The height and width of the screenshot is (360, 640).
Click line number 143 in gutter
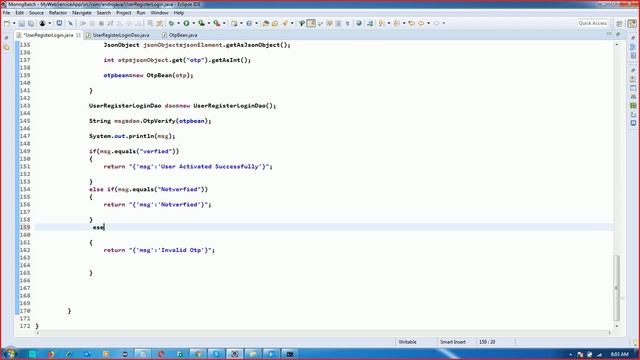click(25, 106)
